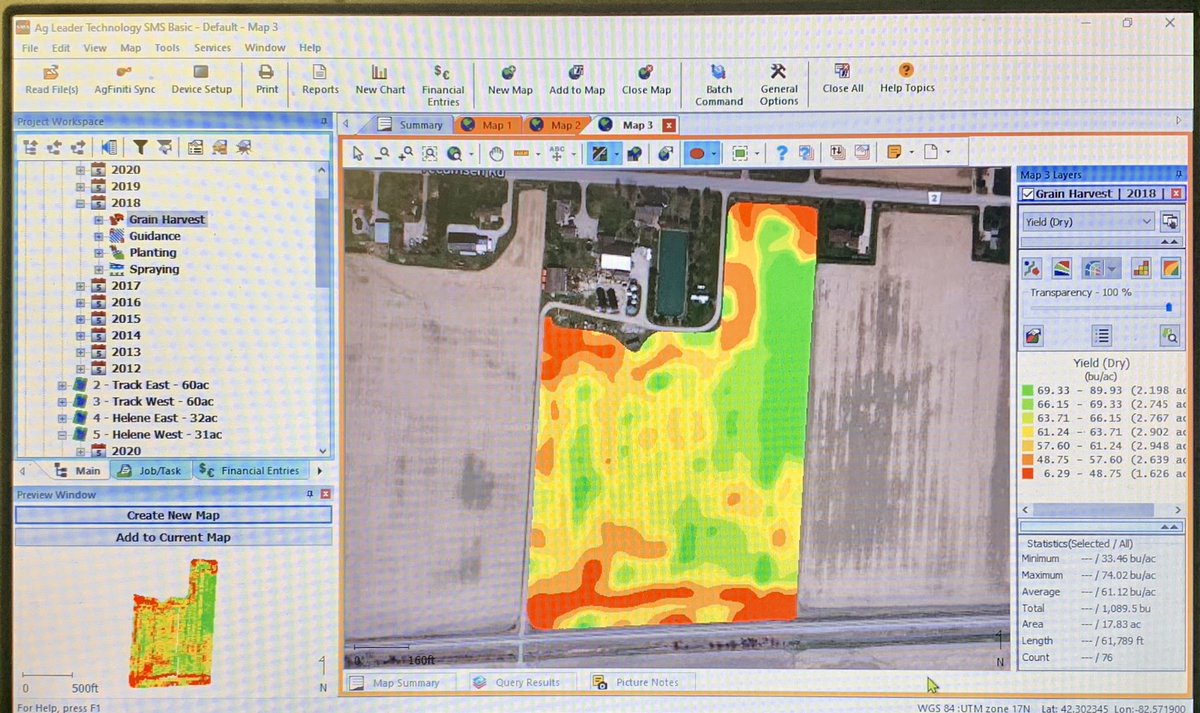Toggle the red ellipse selection tool

click(698, 153)
